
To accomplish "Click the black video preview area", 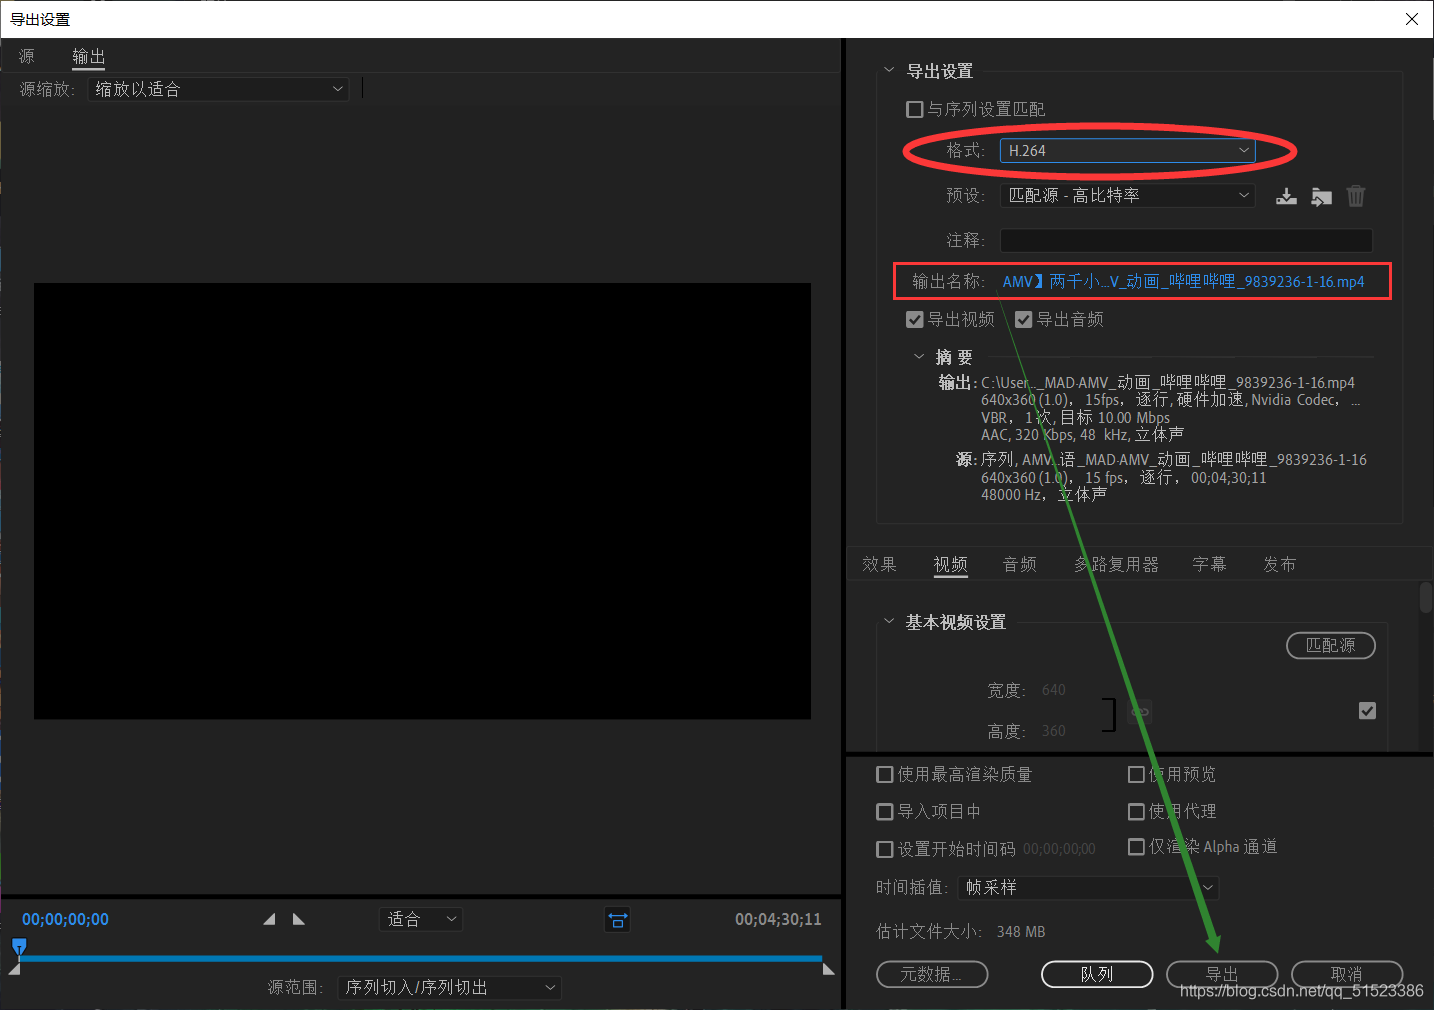I will click(422, 501).
